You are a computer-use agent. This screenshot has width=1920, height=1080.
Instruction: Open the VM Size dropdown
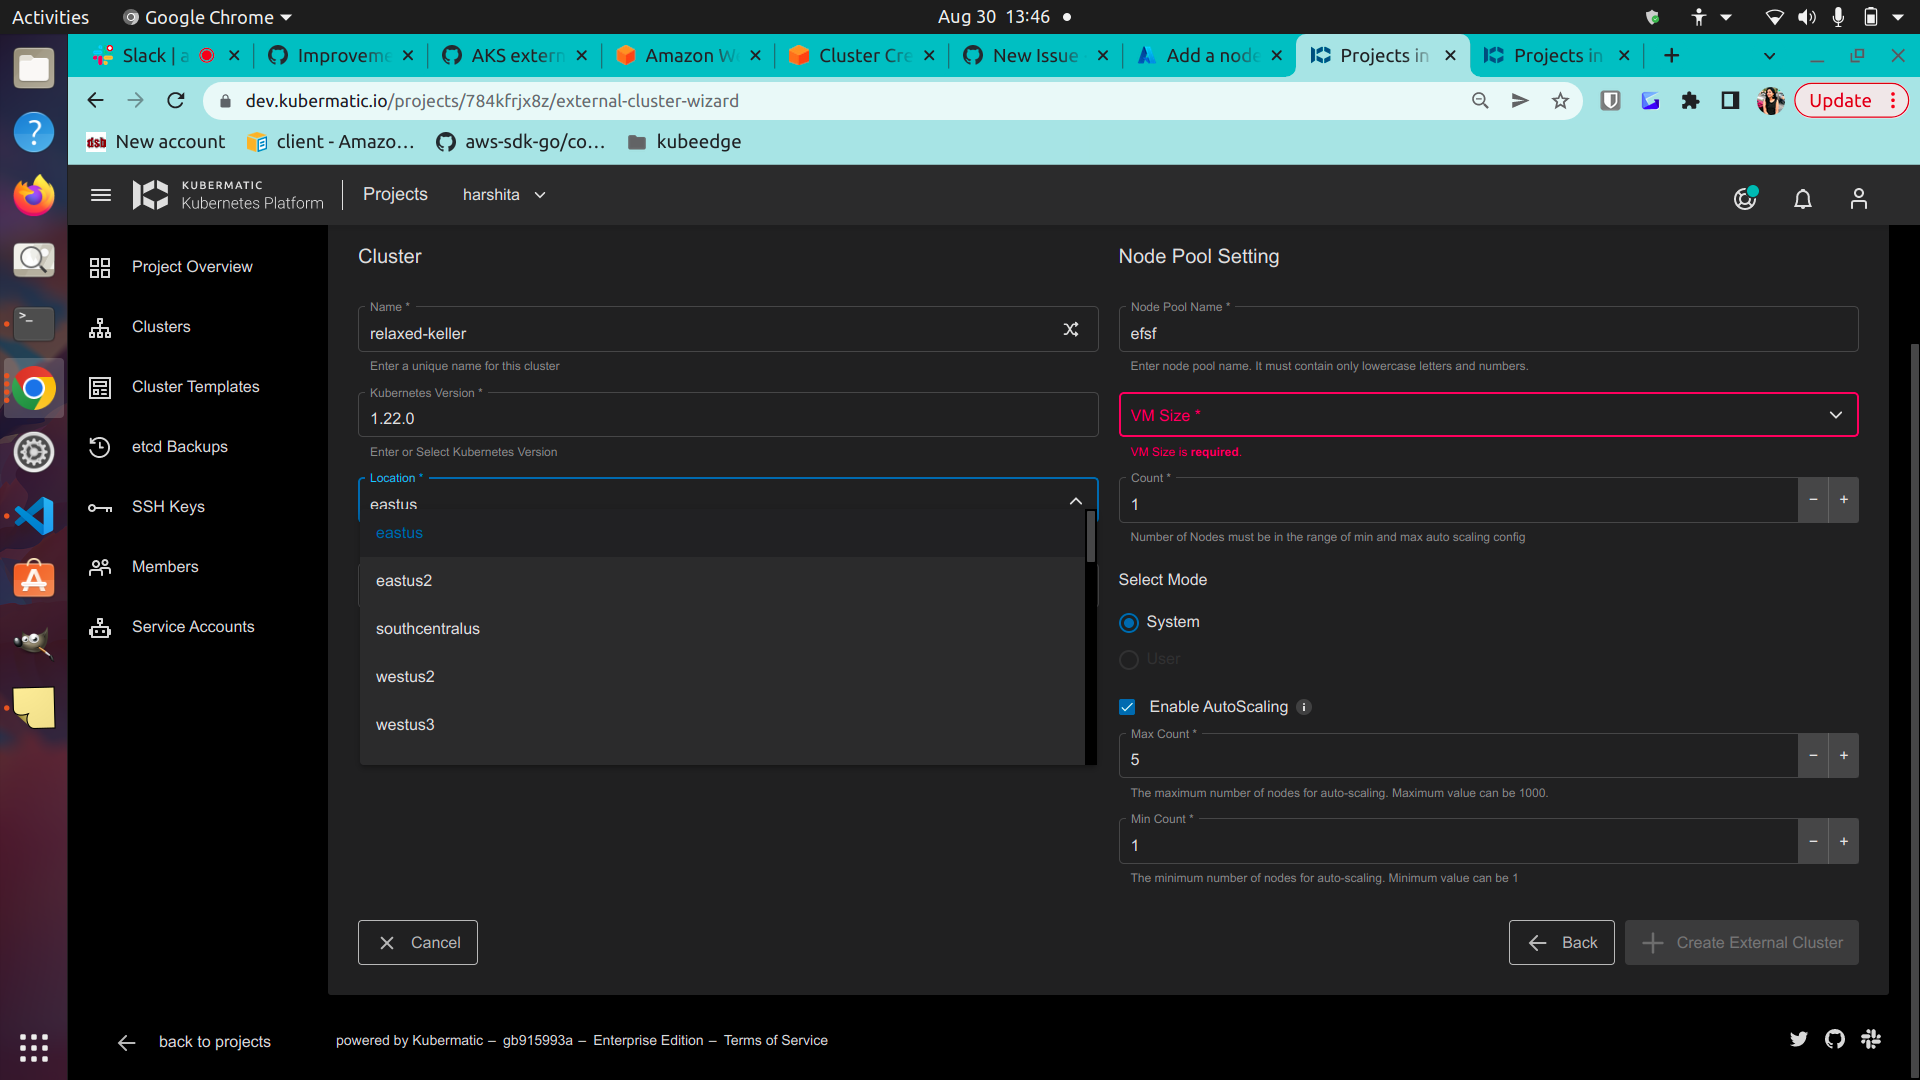1488,414
